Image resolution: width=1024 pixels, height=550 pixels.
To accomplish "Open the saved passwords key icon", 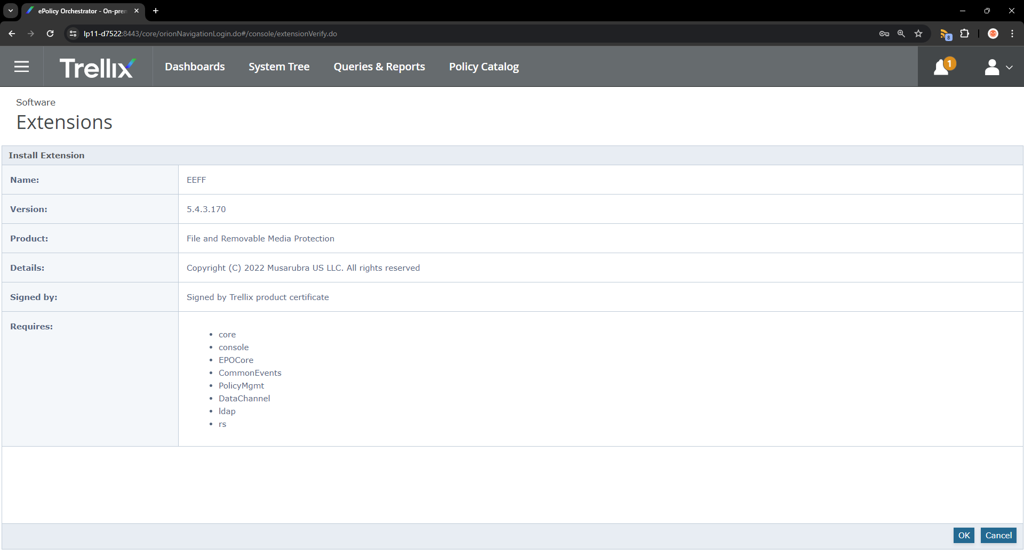I will (x=884, y=33).
